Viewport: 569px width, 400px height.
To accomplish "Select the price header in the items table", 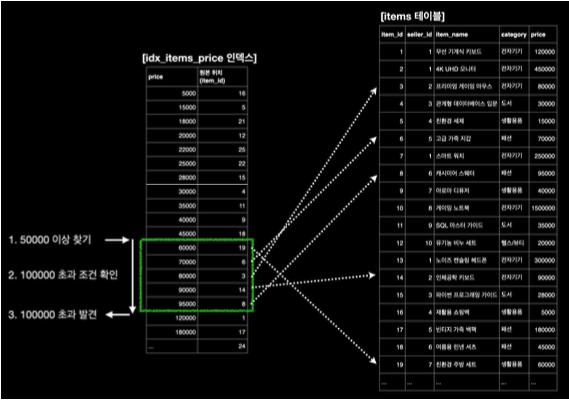I will pos(538,34).
